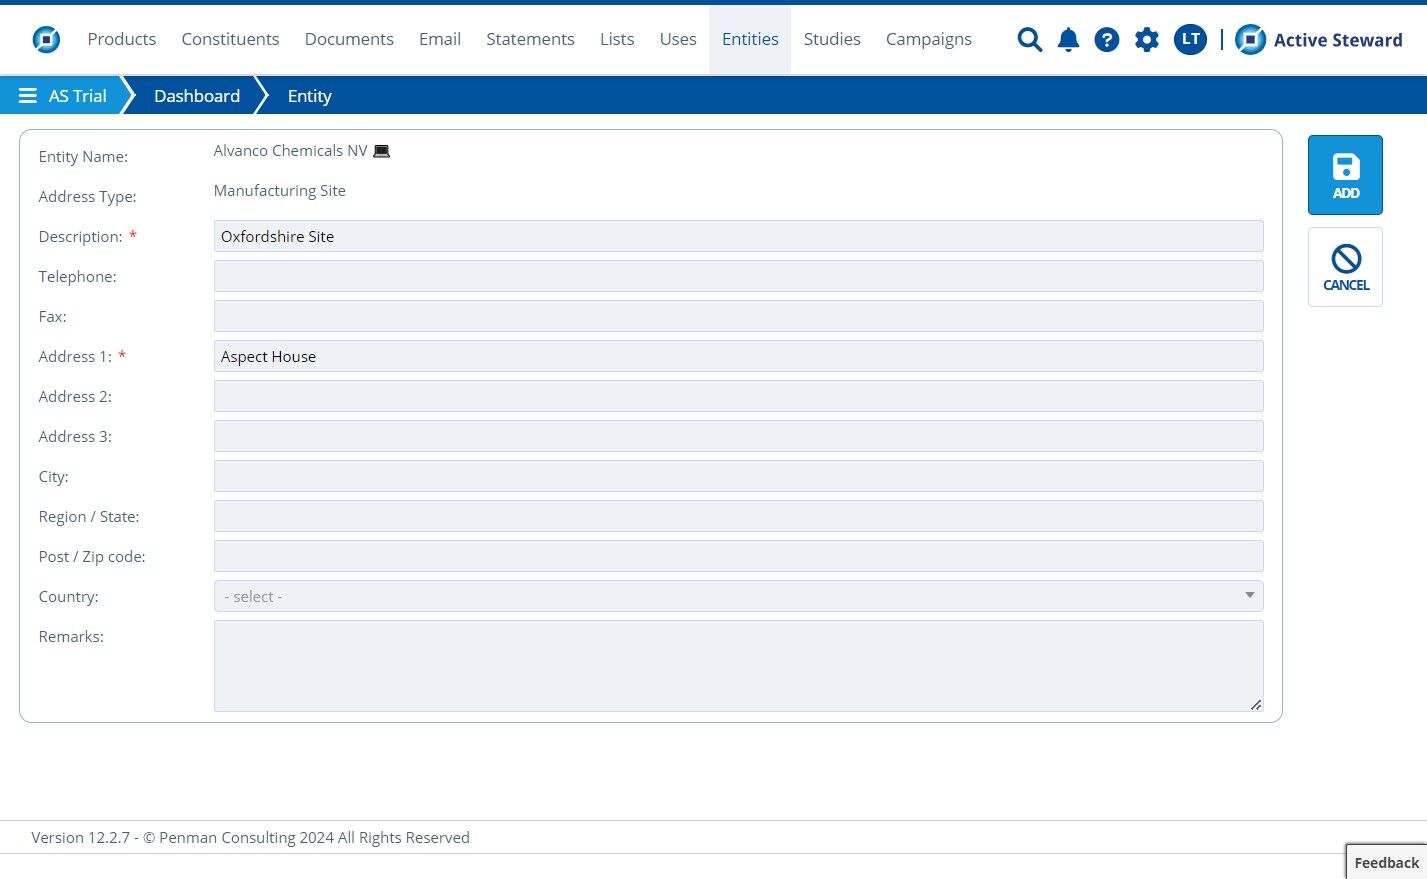Click the Entity breadcrumb

[309, 96]
